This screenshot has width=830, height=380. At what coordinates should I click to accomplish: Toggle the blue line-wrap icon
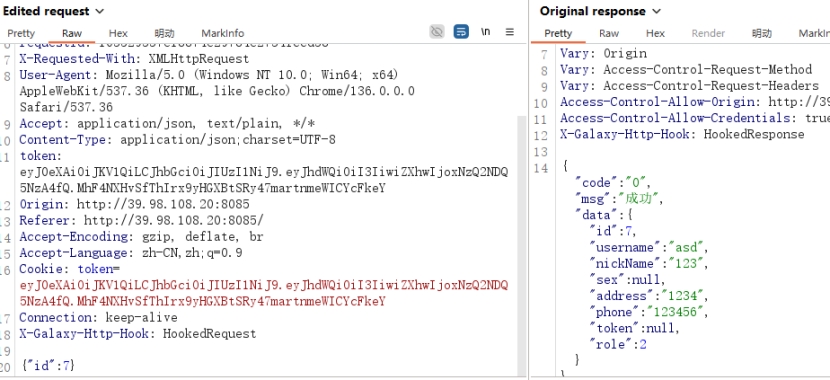pos(461,32)
